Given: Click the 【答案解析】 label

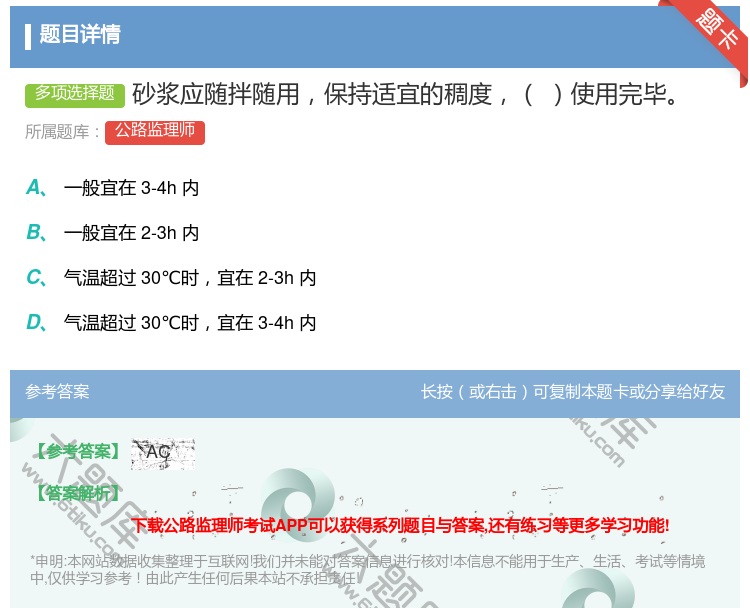Looking at the screenshot, I should pyautogui.click(x=78, y=493).
